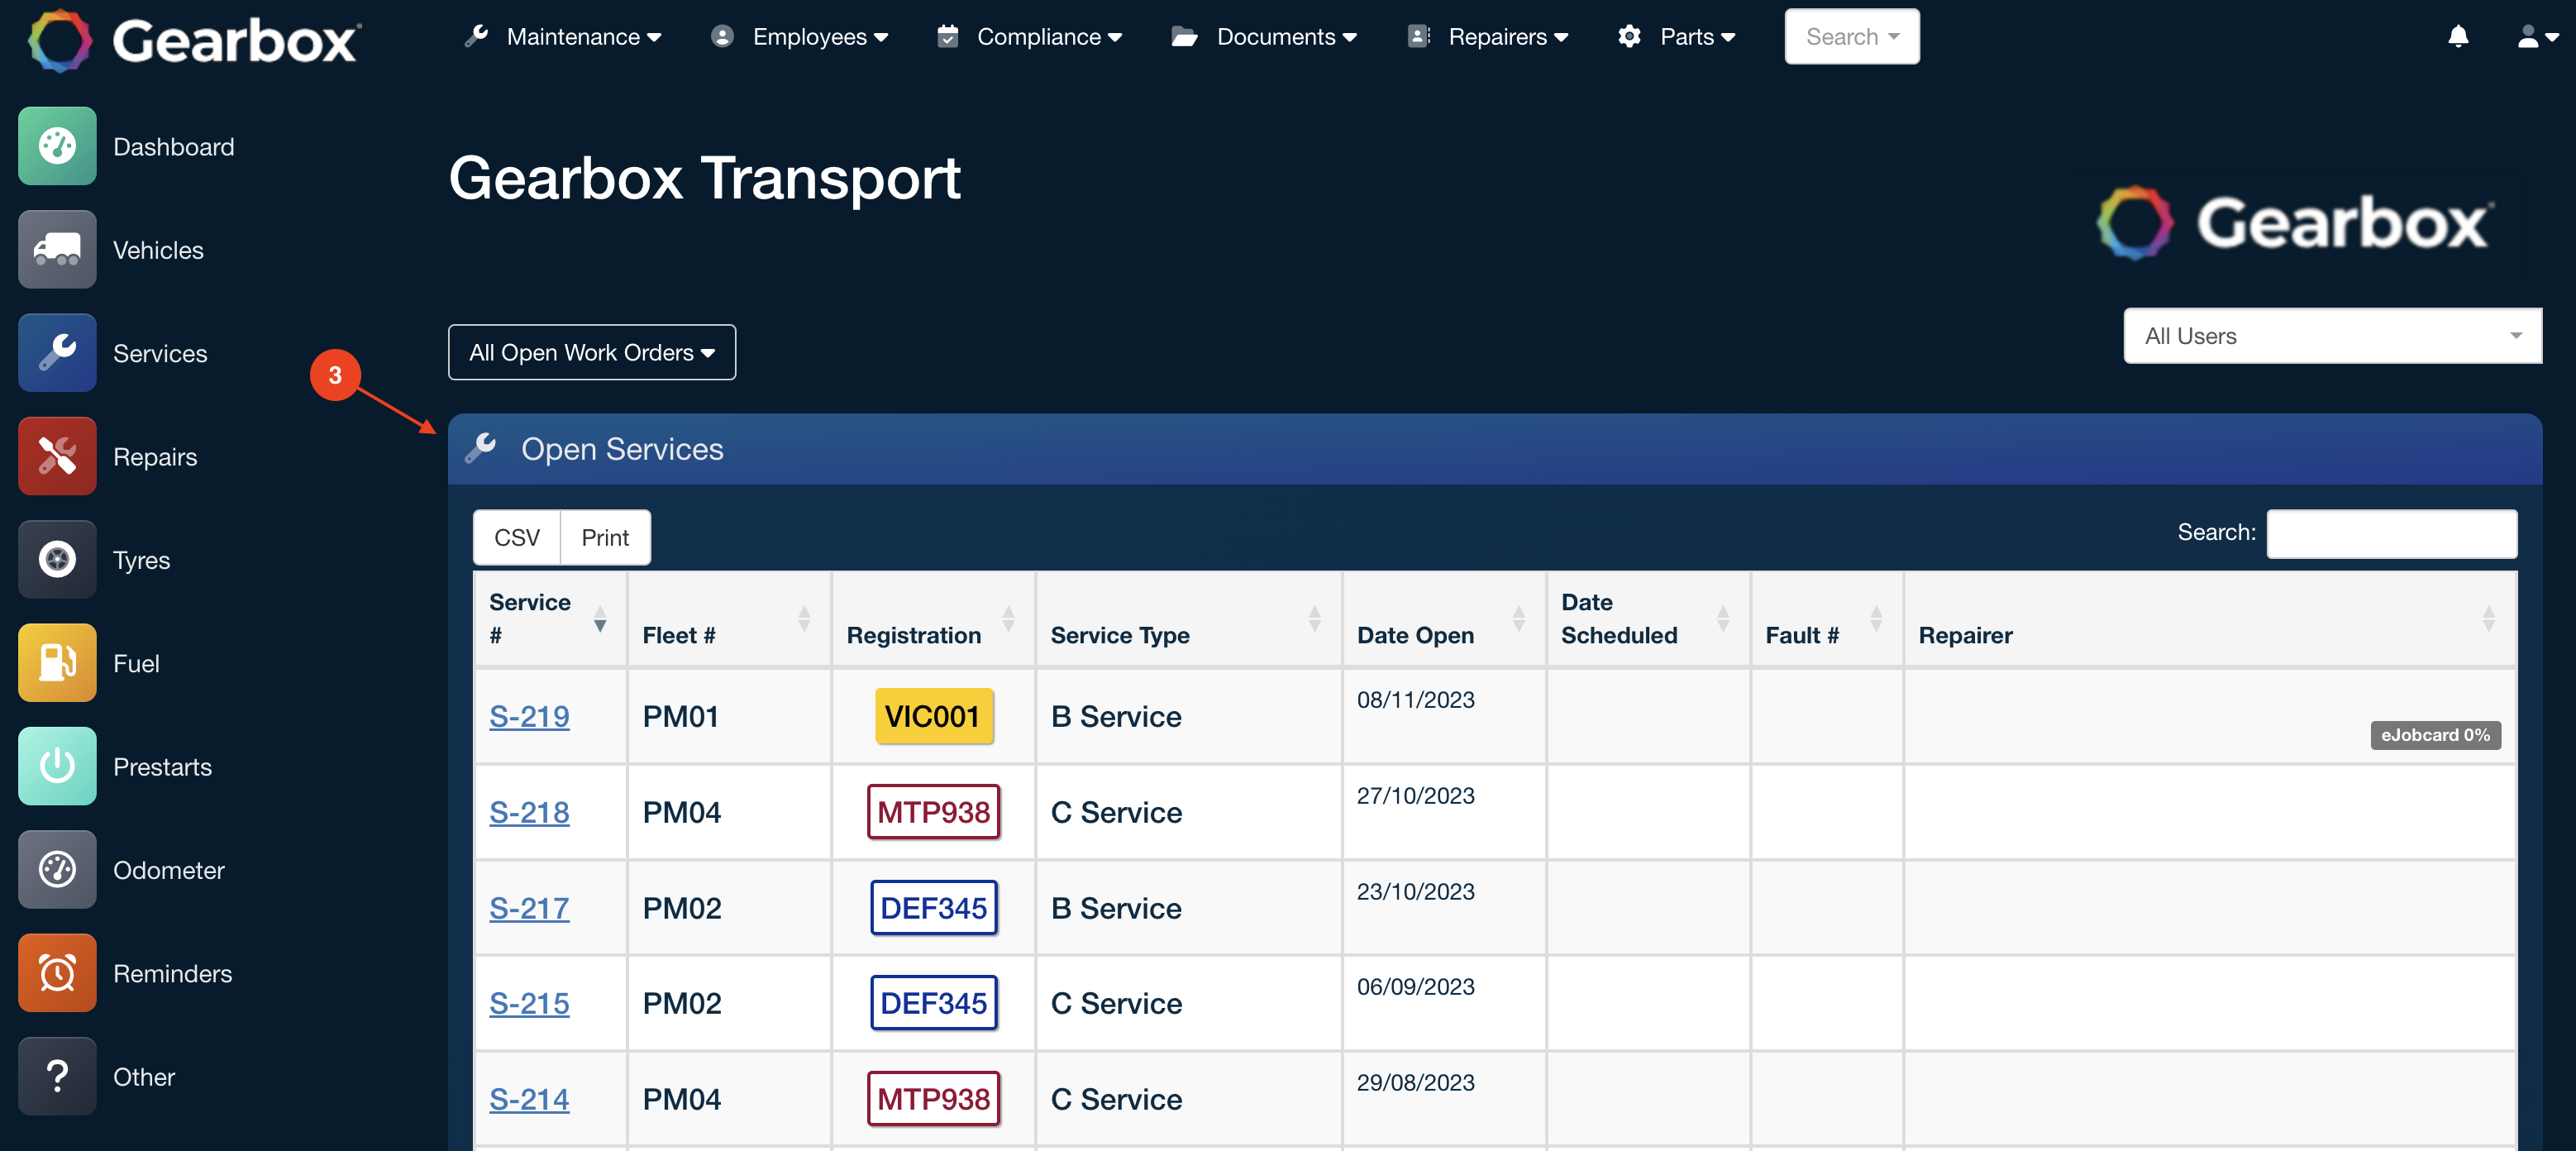The height and width of the screenshot is (1151, 2576).
Task: Click the Documents folder icon in navbar
Action: click(1184, 37)
